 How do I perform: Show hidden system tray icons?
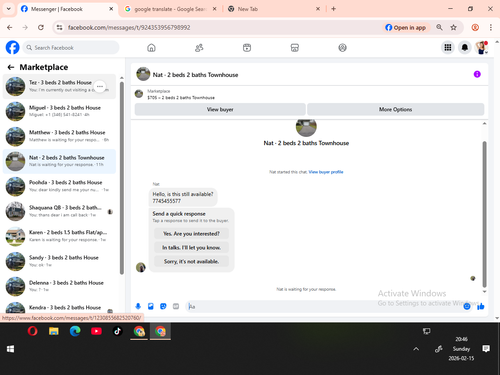tap(416, 349)
